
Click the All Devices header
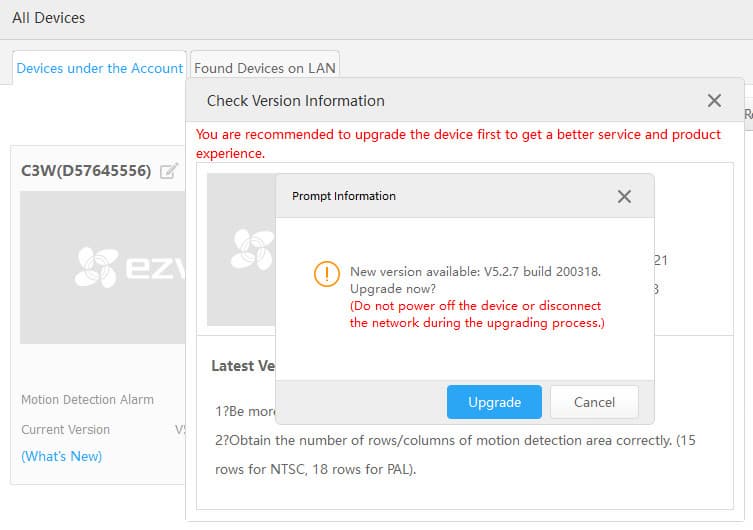point(49,18)
